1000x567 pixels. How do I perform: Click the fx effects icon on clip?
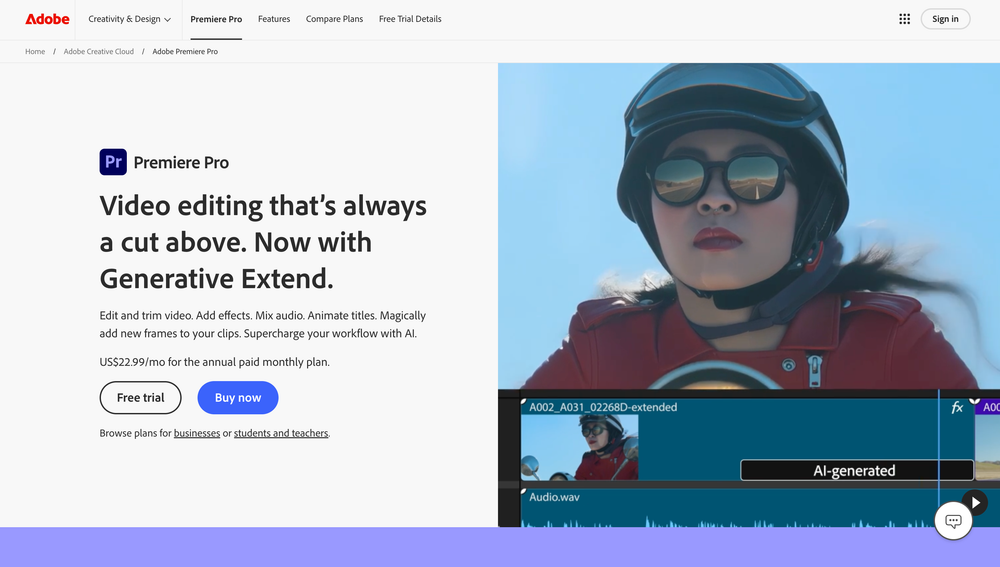point(957,408)
